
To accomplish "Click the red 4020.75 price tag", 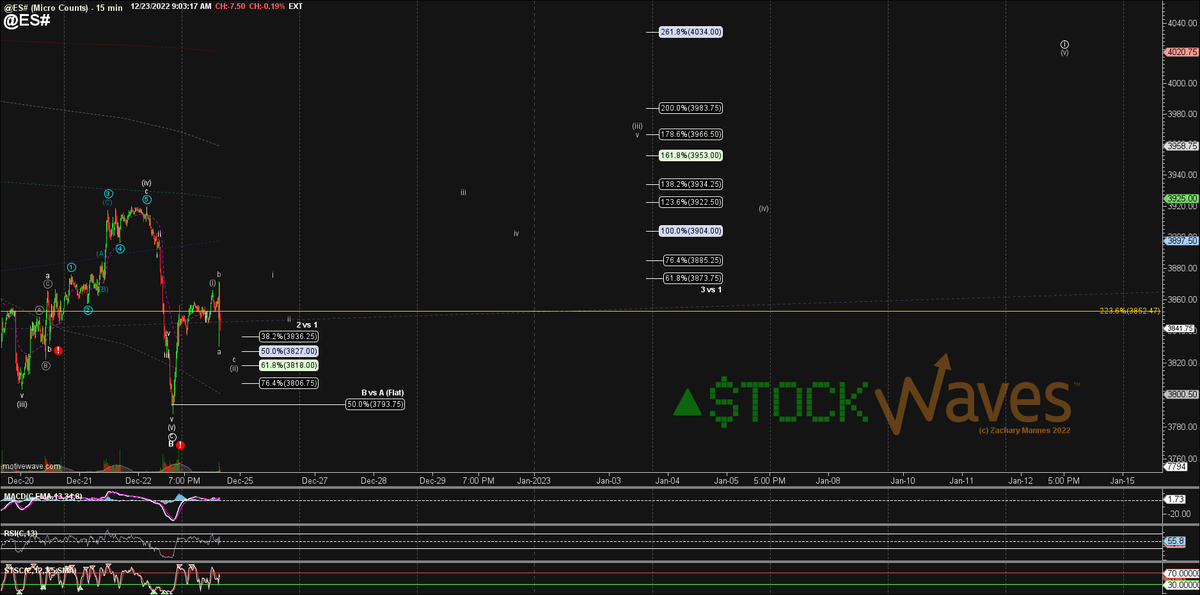I will pyautogui.click(x=1181, y=53).
